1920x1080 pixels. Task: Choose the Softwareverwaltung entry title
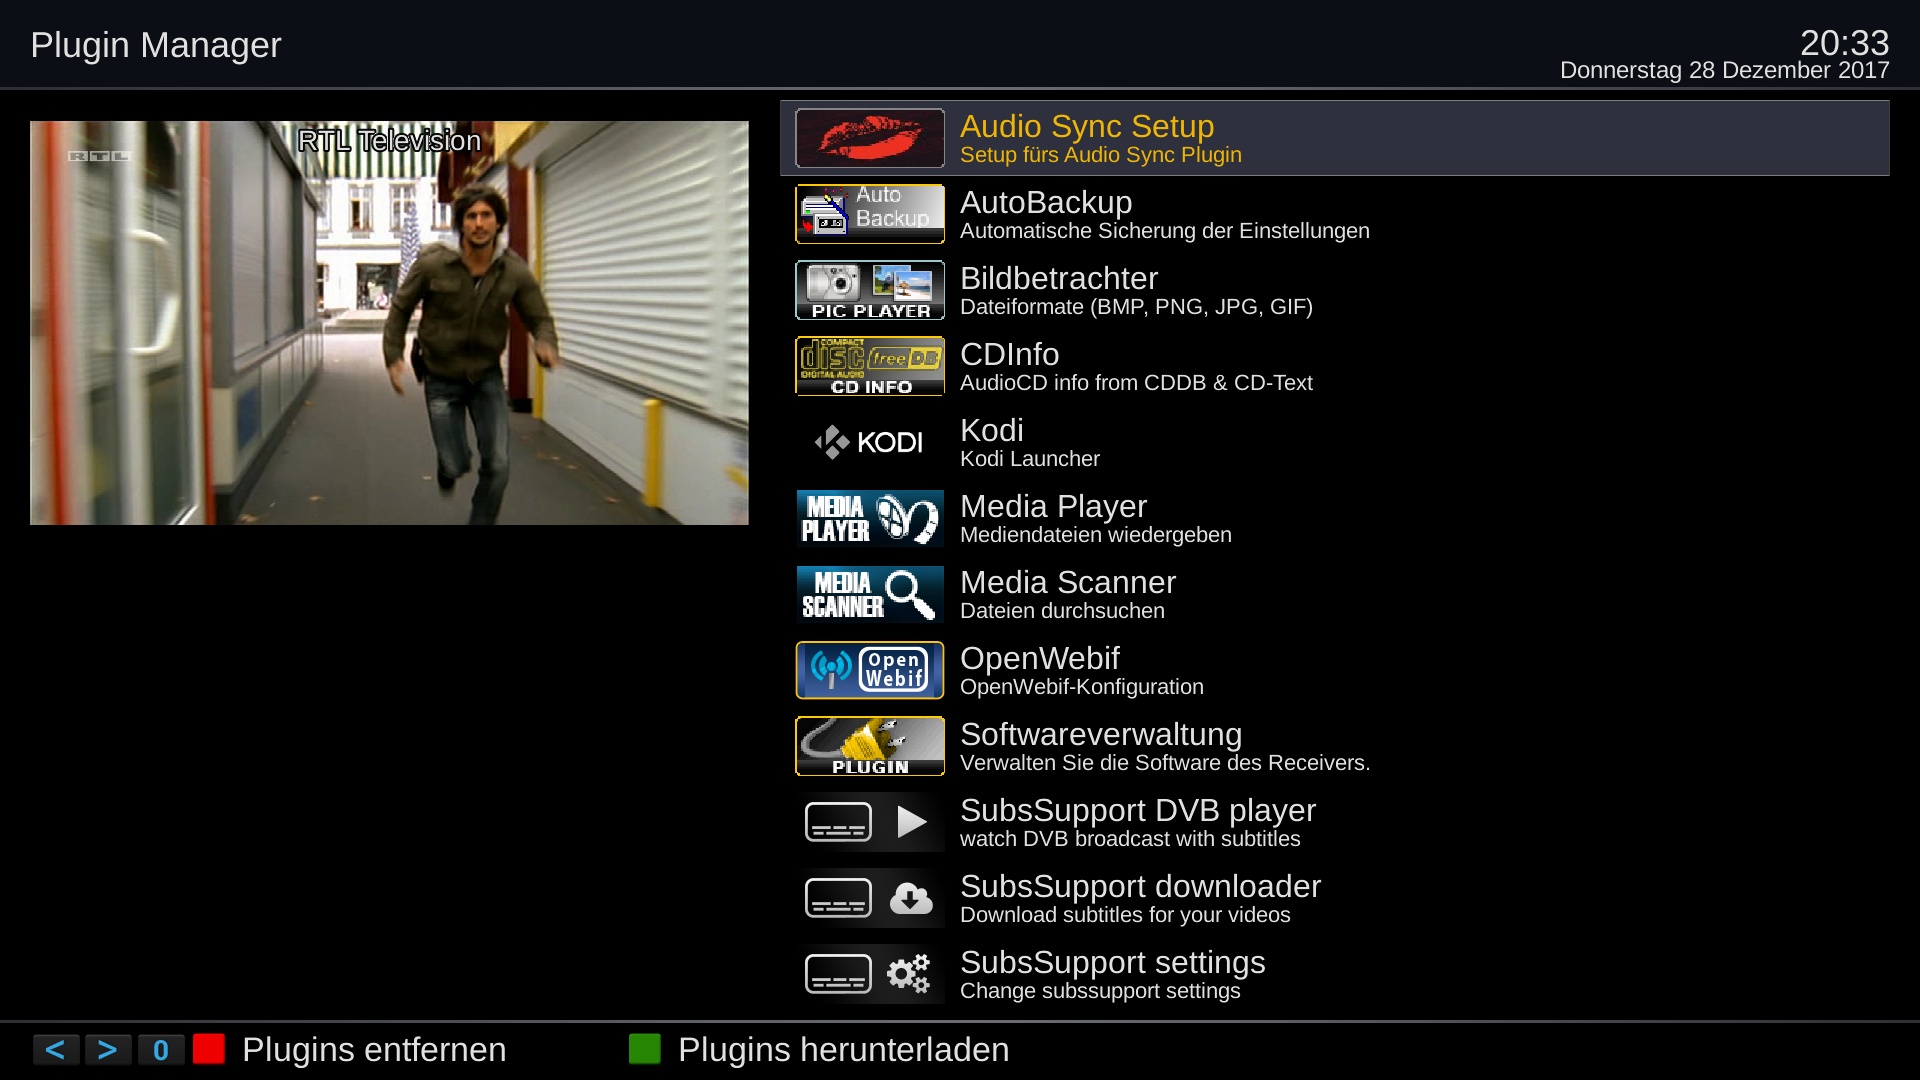tap(1101, 734)
